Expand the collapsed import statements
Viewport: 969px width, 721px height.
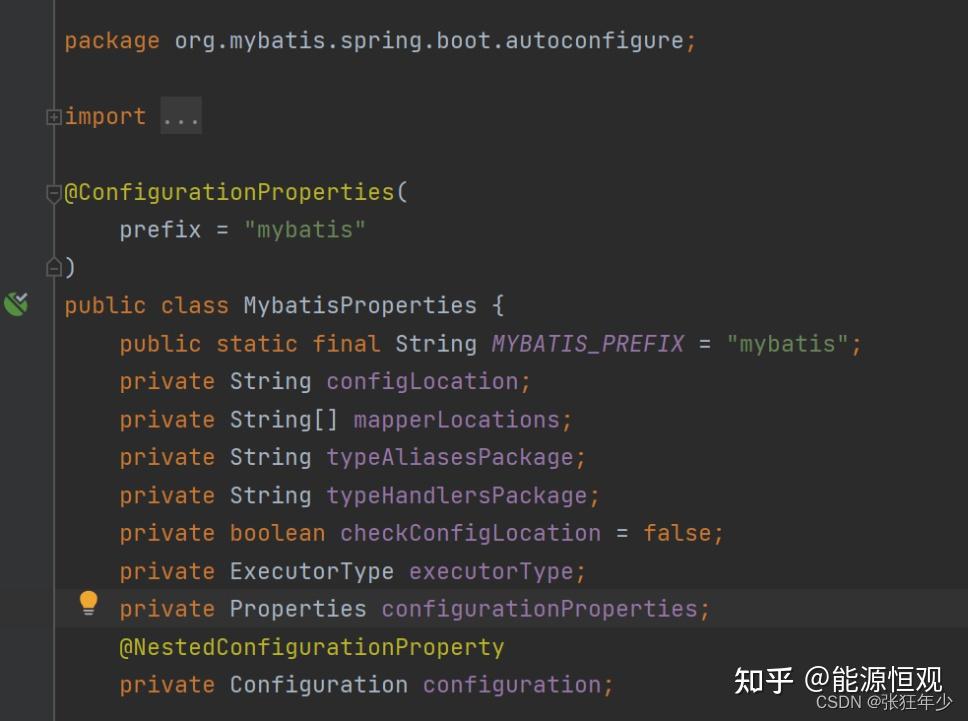[53, 115]
